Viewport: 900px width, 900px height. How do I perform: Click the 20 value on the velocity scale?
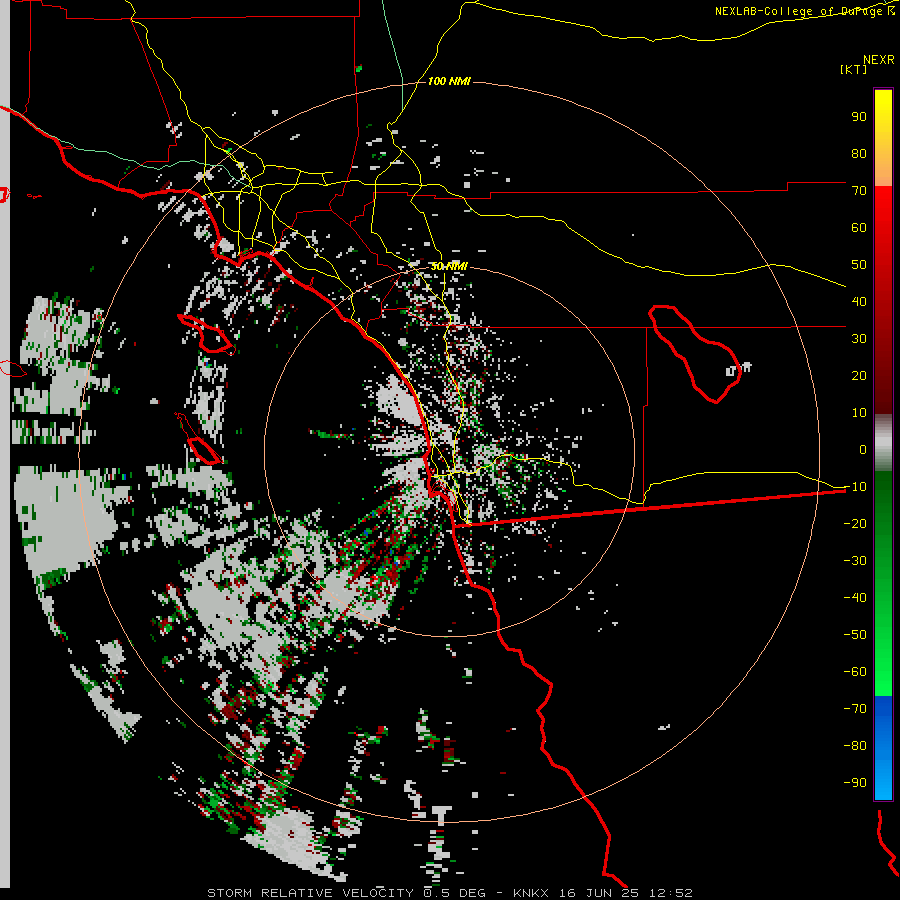tap(859, 375)
